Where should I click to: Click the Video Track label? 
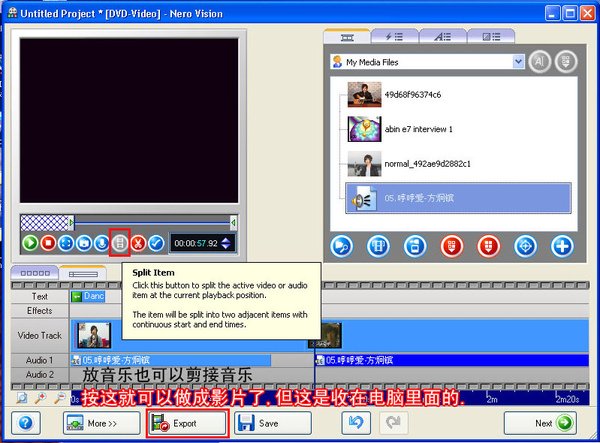coord(40,336)
